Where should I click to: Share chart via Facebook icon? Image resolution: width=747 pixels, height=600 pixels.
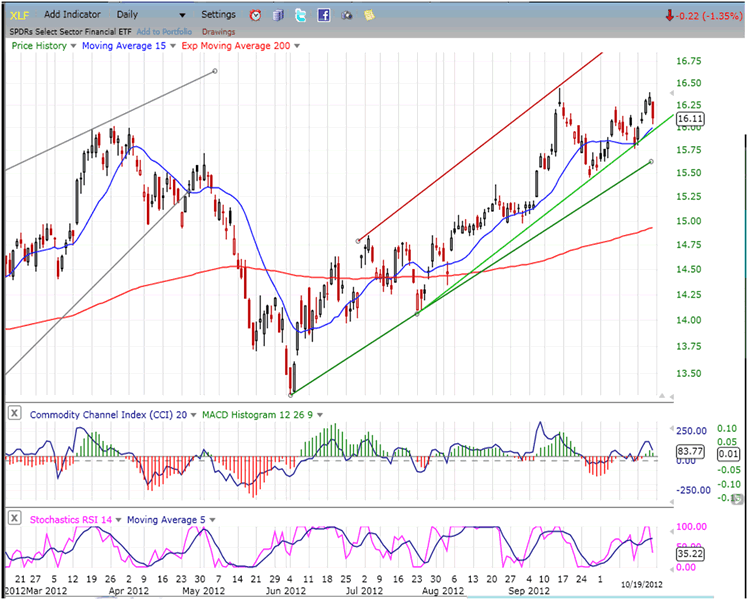tap(324, 16)
